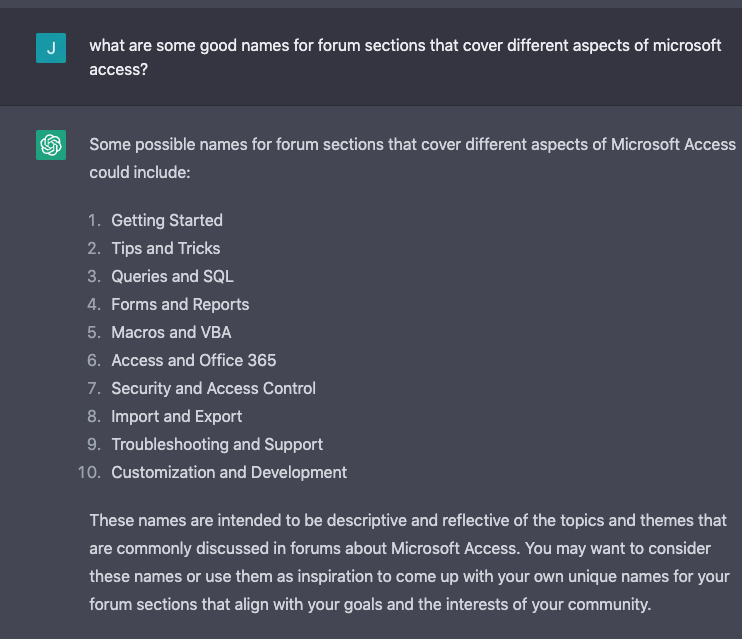Select Access and Office 365 item
Image resolution: width=742 pixels, height=639 pixels.
[194, 360]
